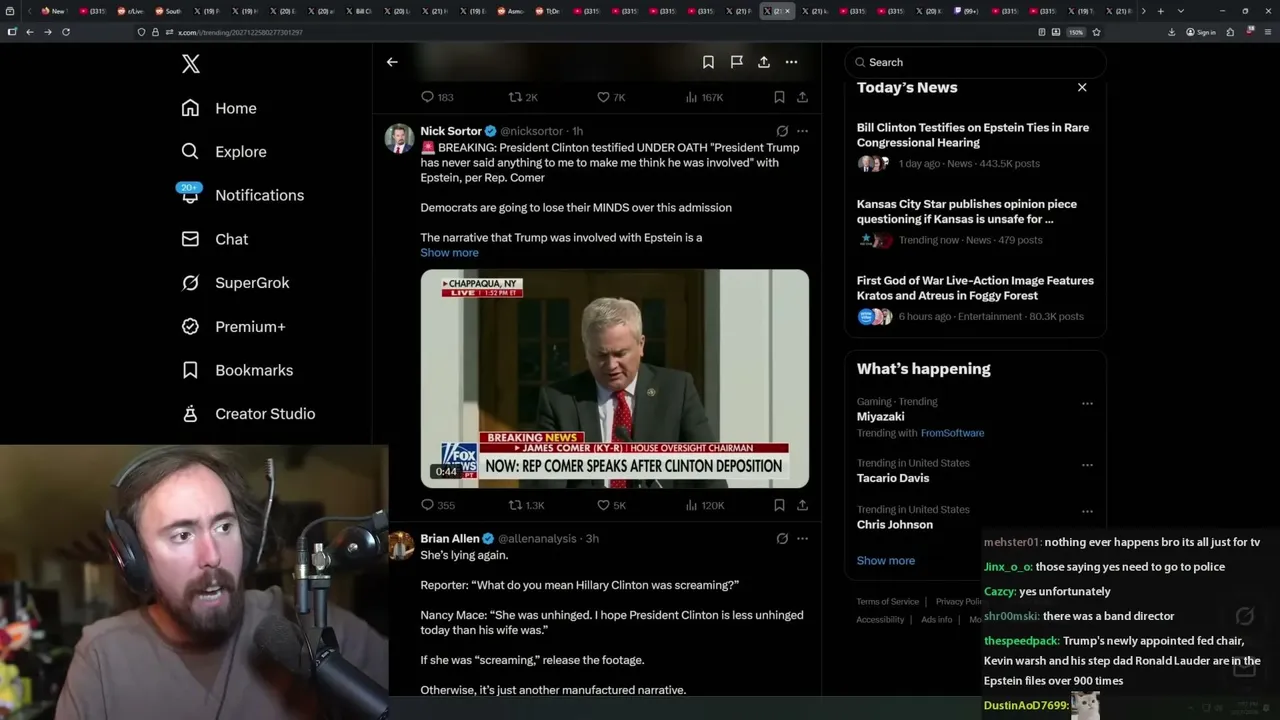1280x720 pixels.
Task: Share the post with 167K views
Action: pos(802,97)
